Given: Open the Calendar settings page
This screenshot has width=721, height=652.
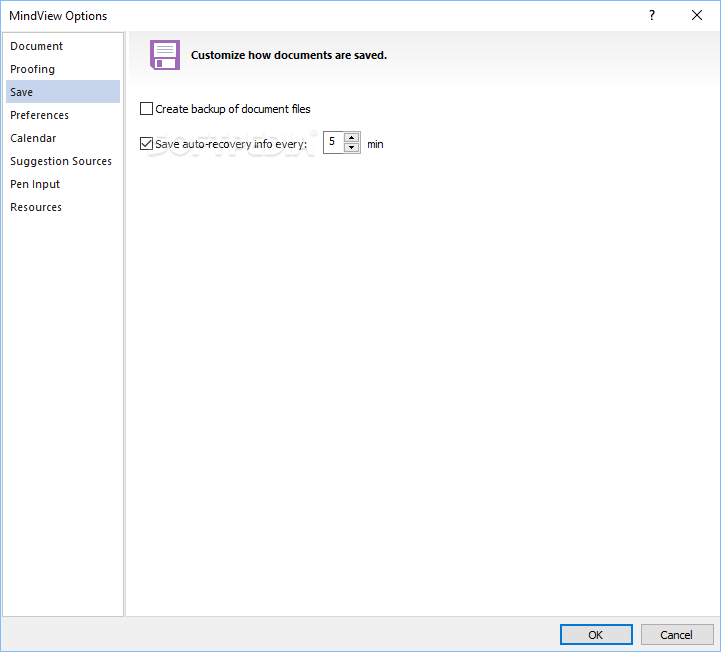Looking at the screenshot, I should coord(63,138).
